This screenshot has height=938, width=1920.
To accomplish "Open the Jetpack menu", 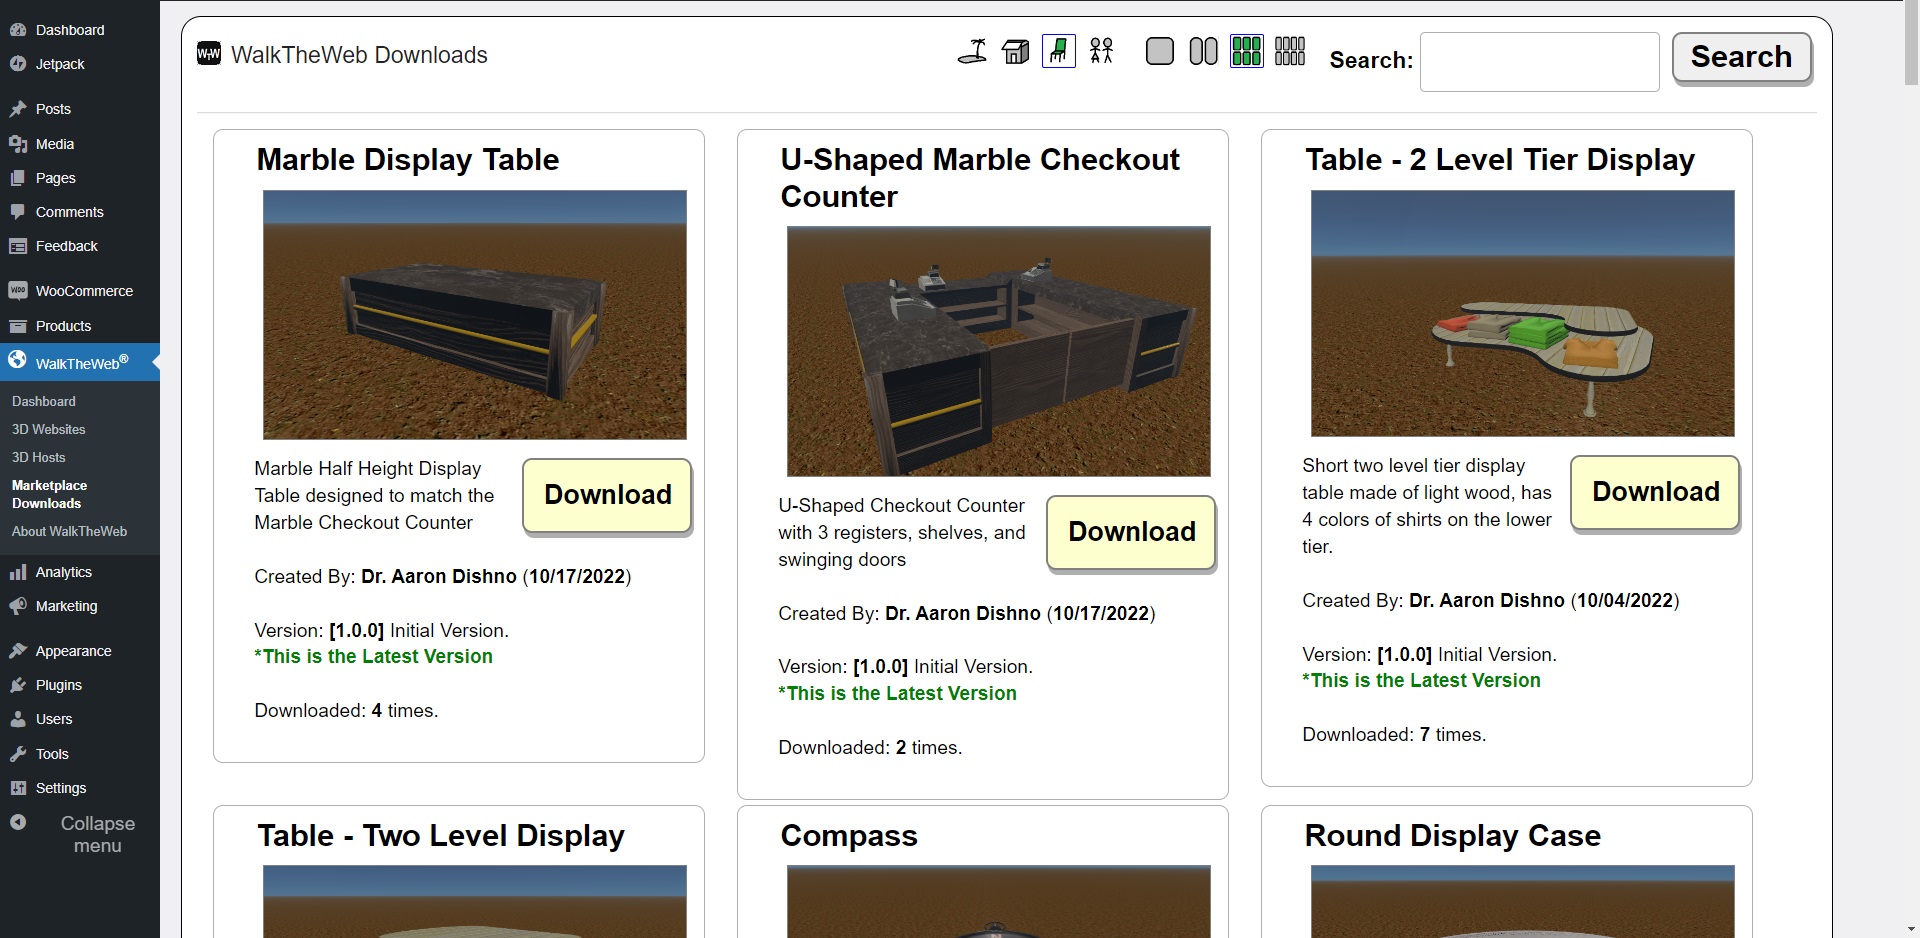I will (80, 64).
